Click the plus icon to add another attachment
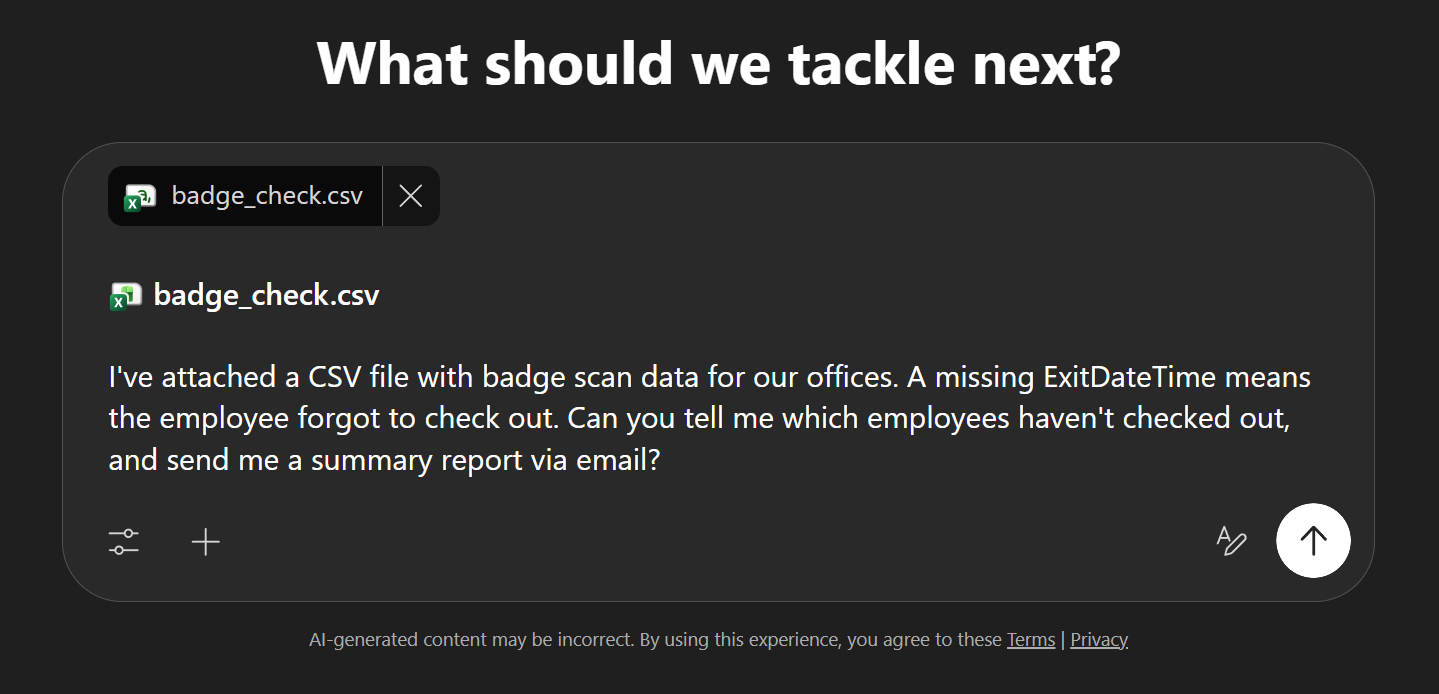Viewport: 1439px width, 694px height. (206, 541)
